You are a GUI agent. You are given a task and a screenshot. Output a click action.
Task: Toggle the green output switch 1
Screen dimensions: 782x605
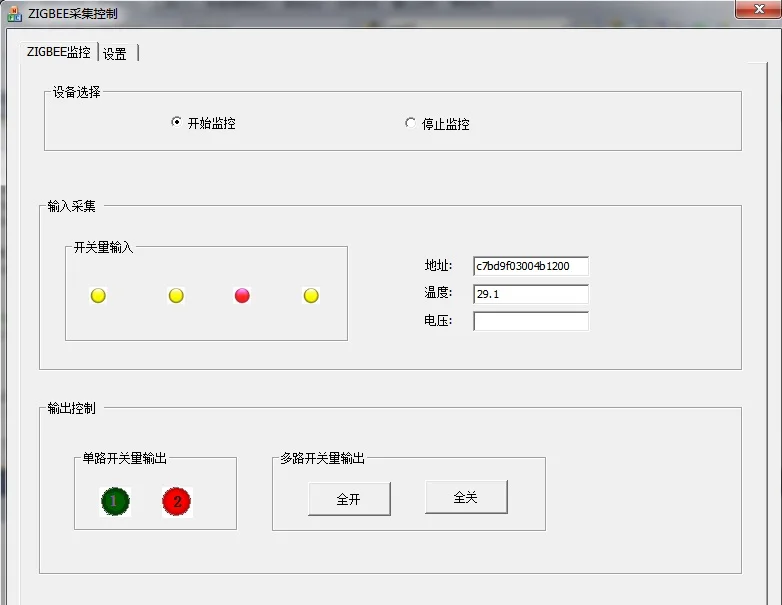tap(115, 501)
